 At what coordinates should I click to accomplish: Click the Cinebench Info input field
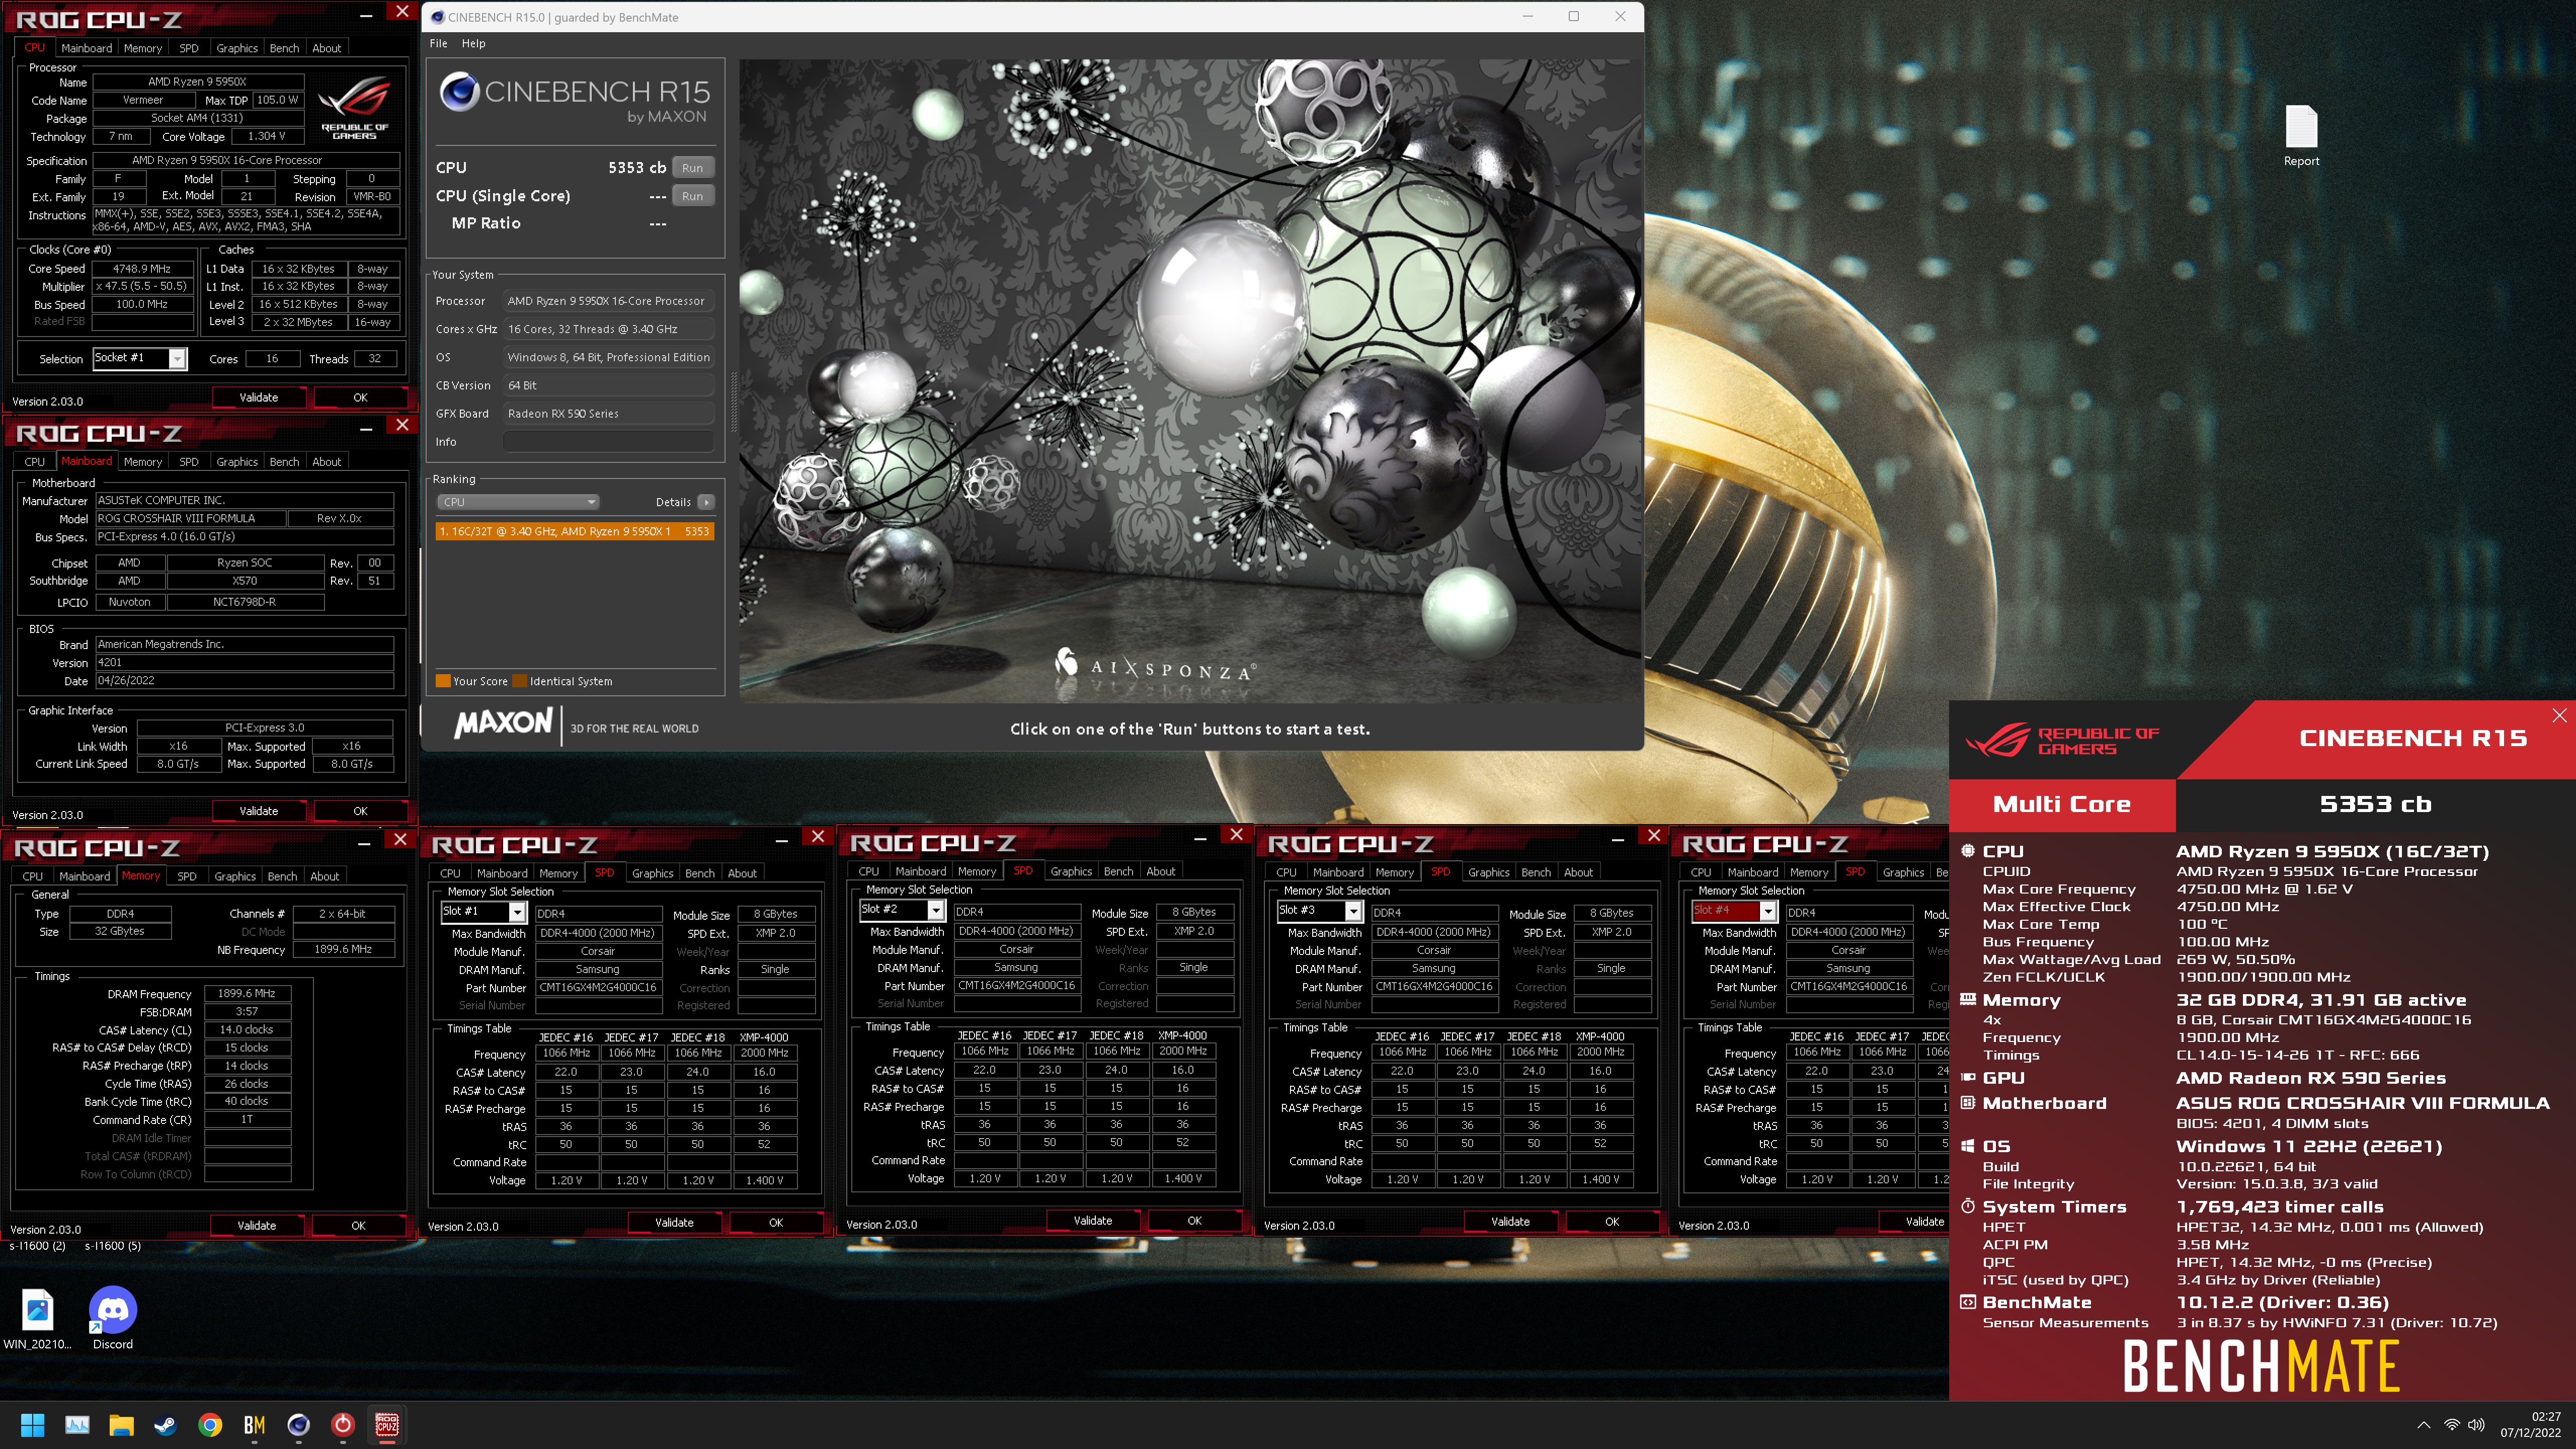pyautogui.click(x=608, y=441)
